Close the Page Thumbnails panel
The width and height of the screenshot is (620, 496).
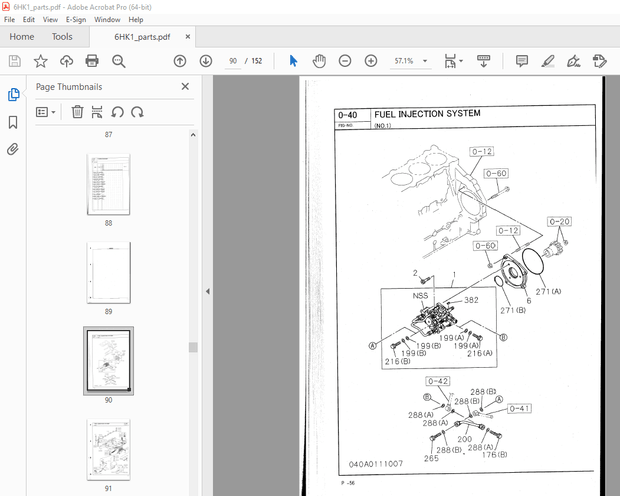185,87
